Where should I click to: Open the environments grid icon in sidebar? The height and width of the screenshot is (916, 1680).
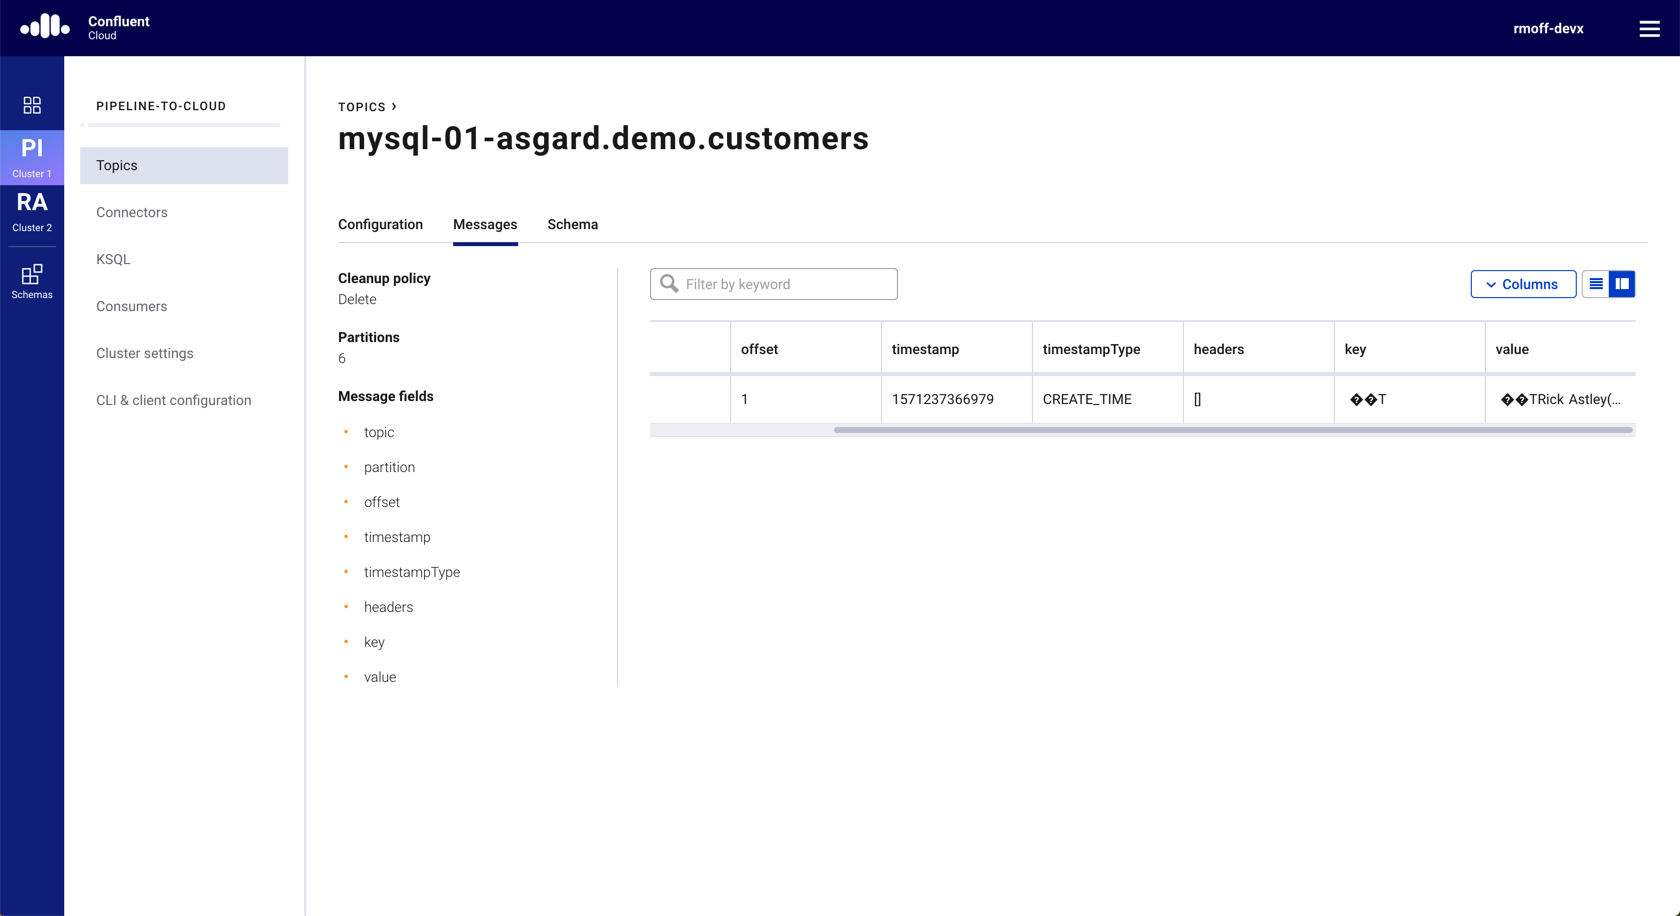[x=32, y=105]
